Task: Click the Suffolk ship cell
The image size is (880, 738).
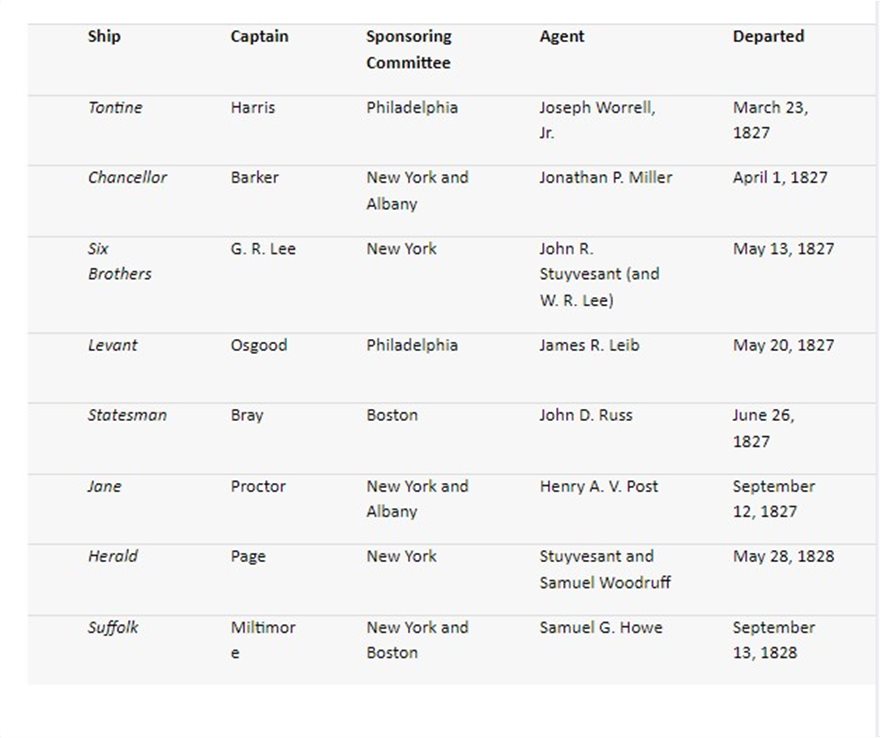Action: click(113, 627)
